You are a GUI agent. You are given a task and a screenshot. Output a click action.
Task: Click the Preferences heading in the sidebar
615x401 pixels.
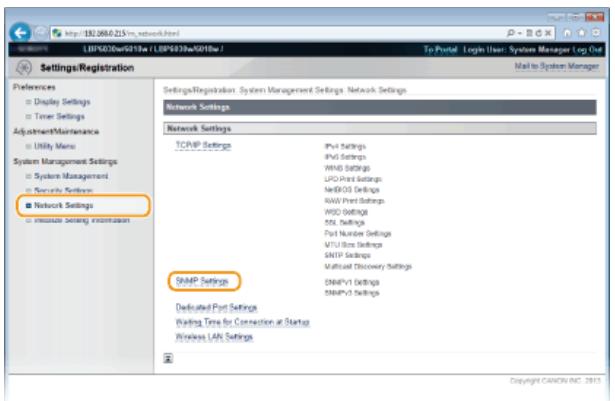(x=34, y=87)
